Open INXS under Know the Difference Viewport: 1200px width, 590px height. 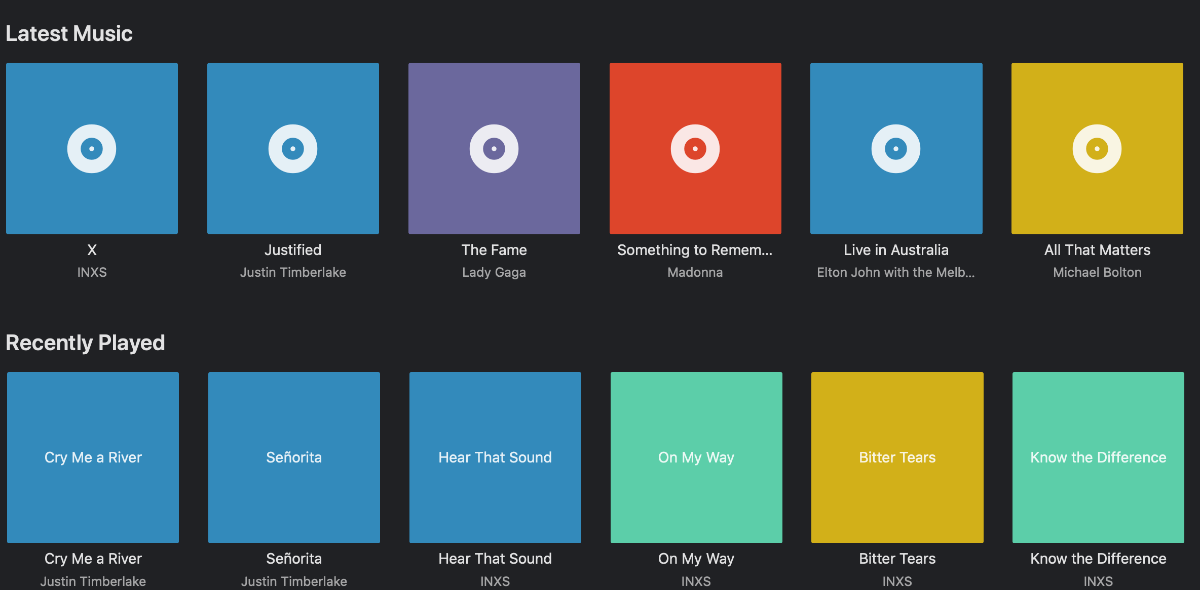(1098, 581)
